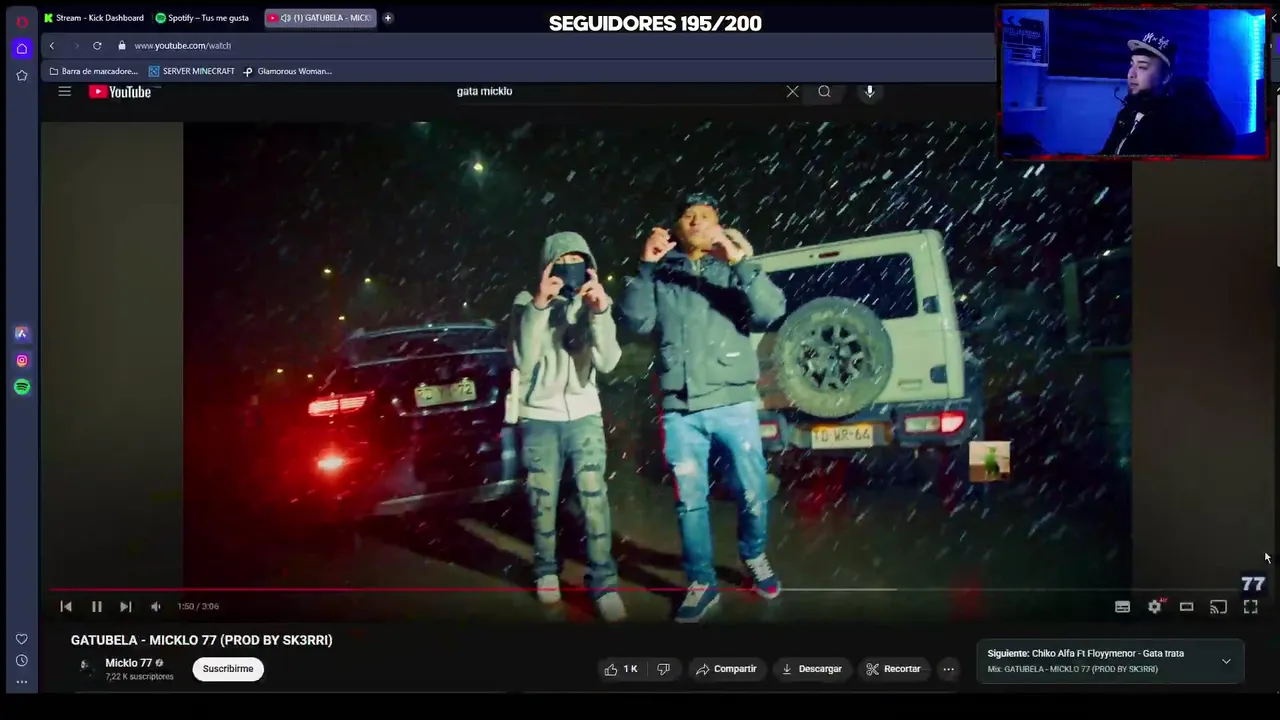Open the Micklo 77 channel name
This screenshot has height=720, width=1280.
pyautogui.click(x=128, y=663)
